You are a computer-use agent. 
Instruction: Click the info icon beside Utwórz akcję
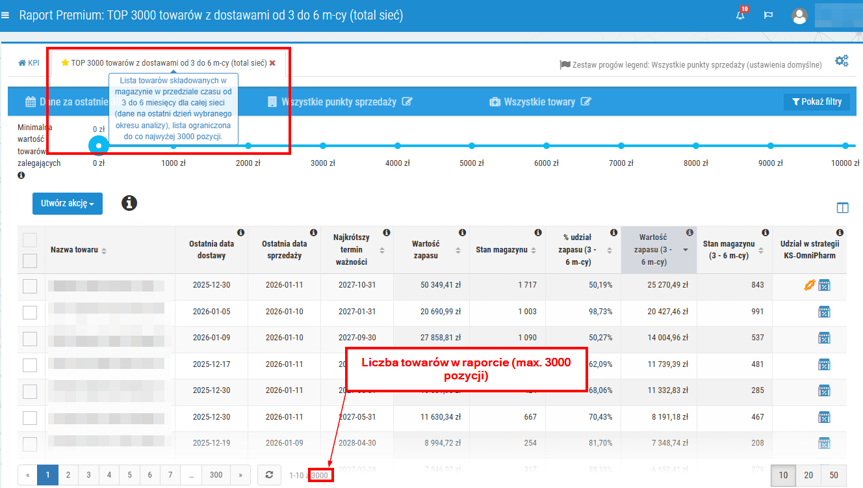pyautogui.click(x=129, y=203)
